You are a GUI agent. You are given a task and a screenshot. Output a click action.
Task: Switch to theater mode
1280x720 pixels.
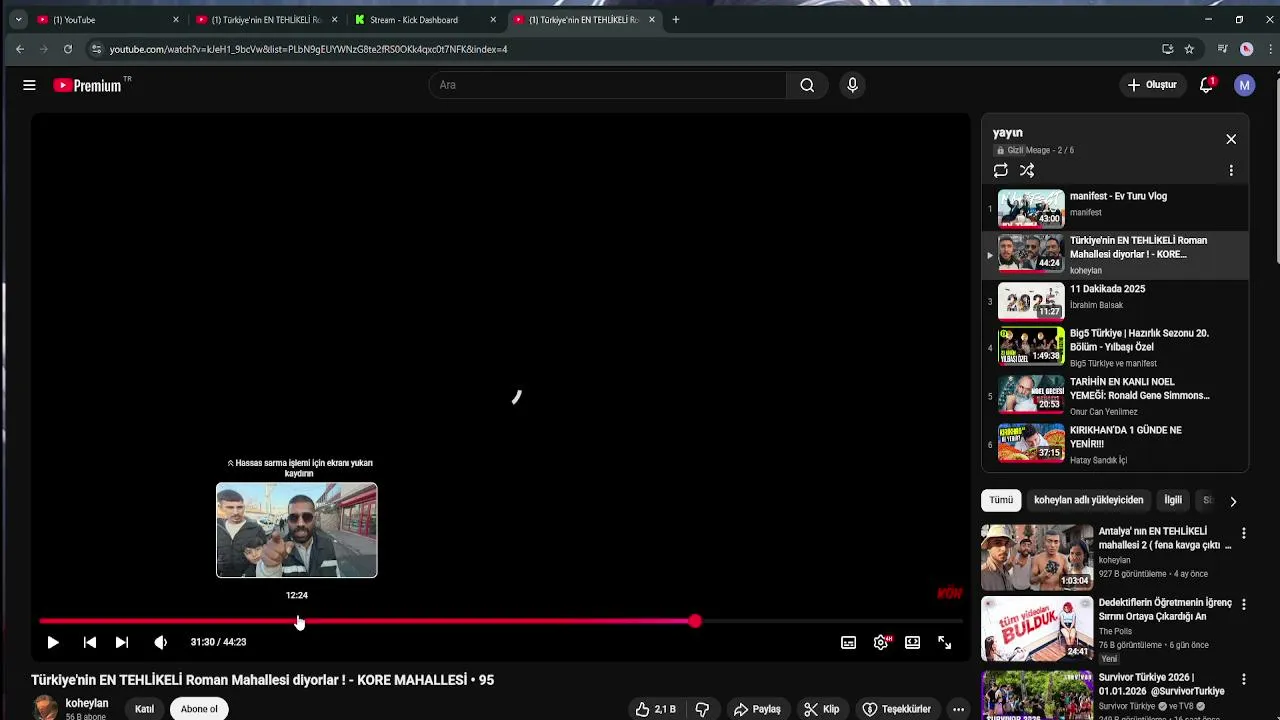coord(912,642)
